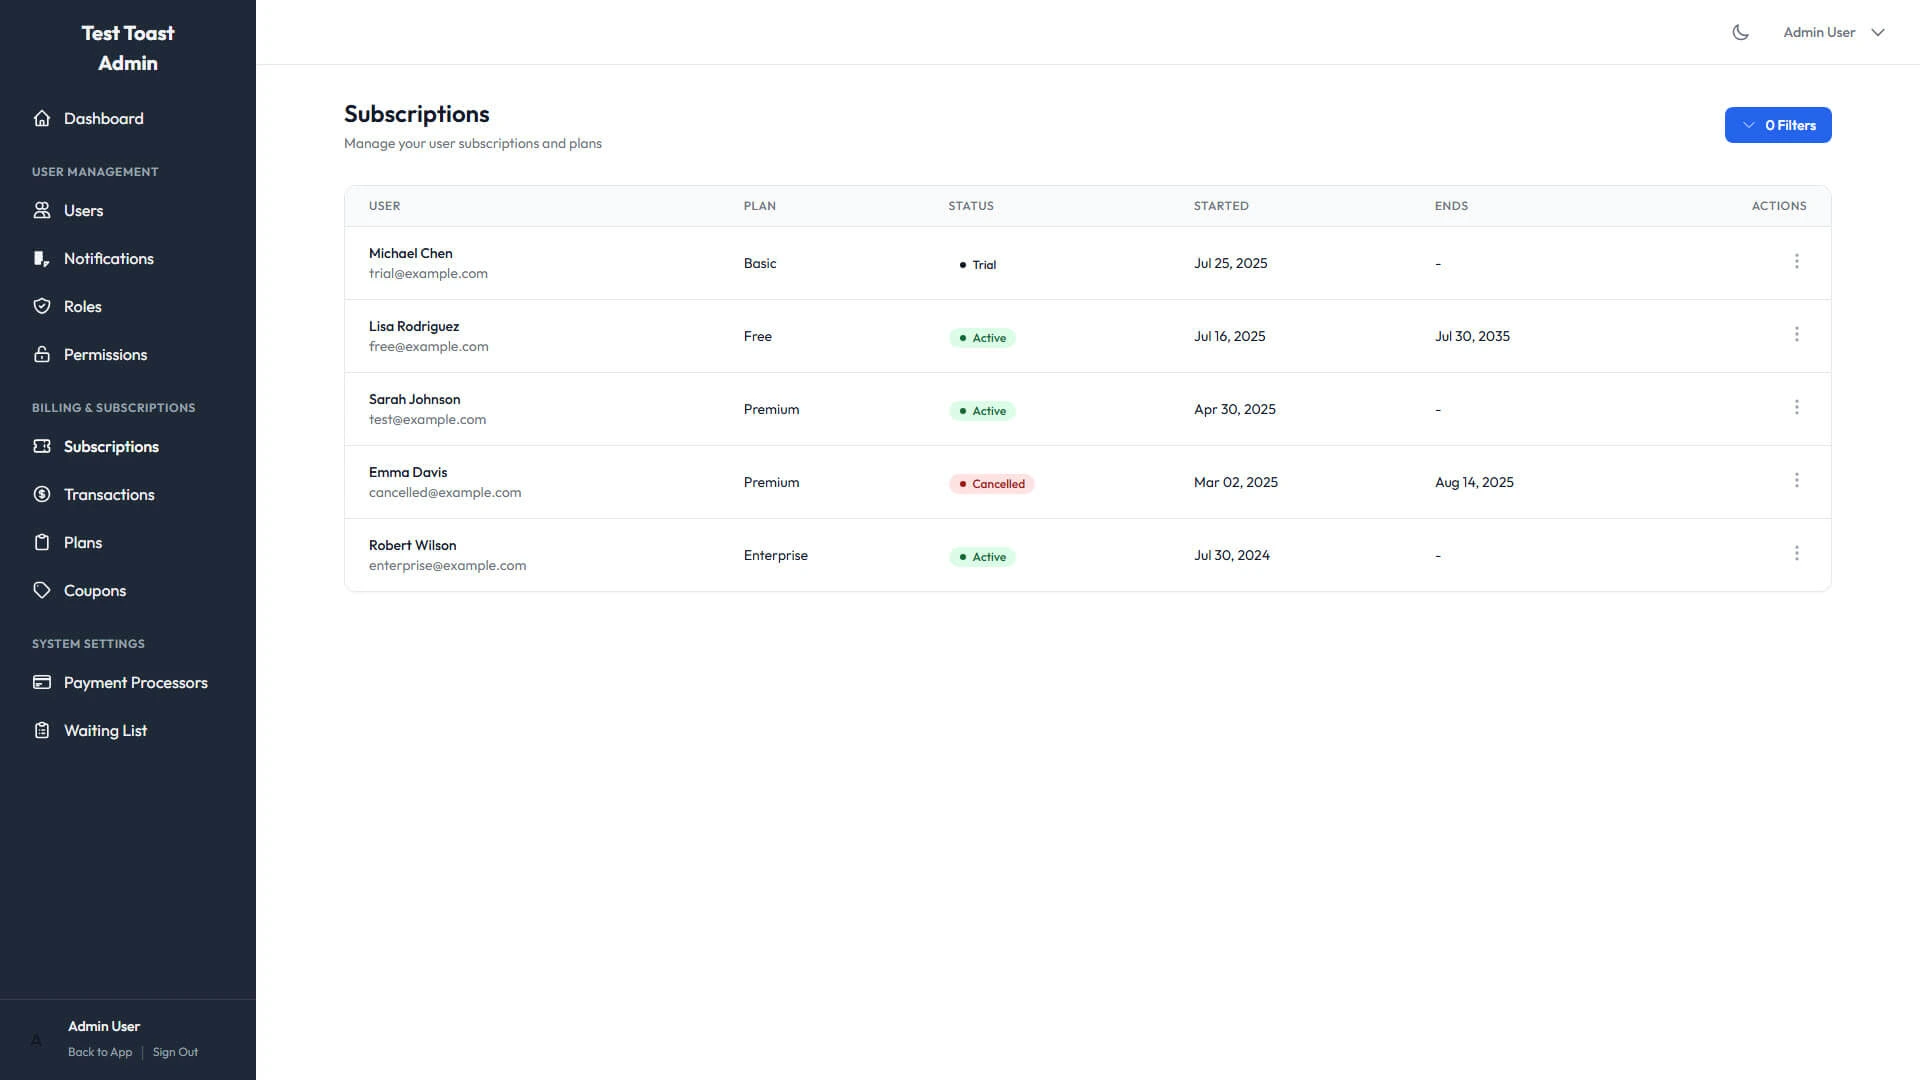Viewport: 1920px width, 1080px height.
Task: Select the Users sidebar icon
Action: 42,210
